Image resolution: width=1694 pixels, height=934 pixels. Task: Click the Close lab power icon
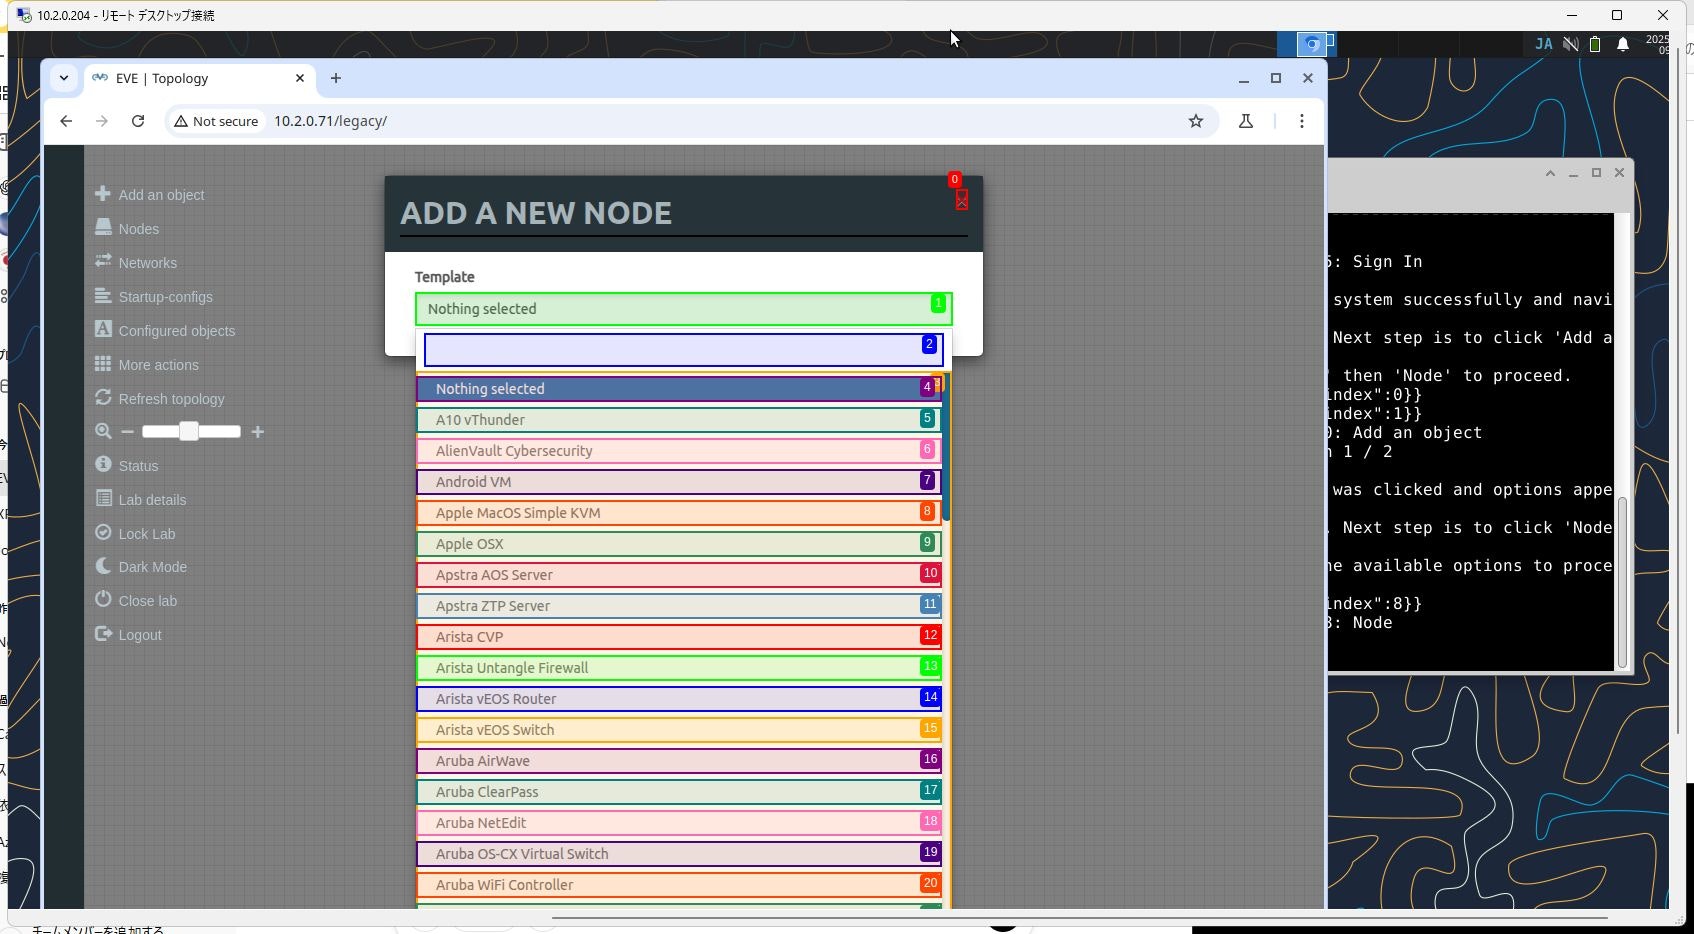[x=103, y=599]
